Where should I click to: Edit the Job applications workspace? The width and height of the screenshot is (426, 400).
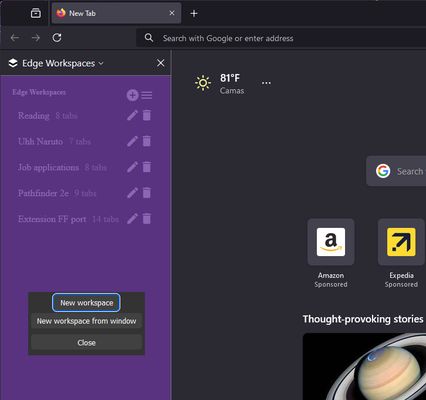pos(132,167)
